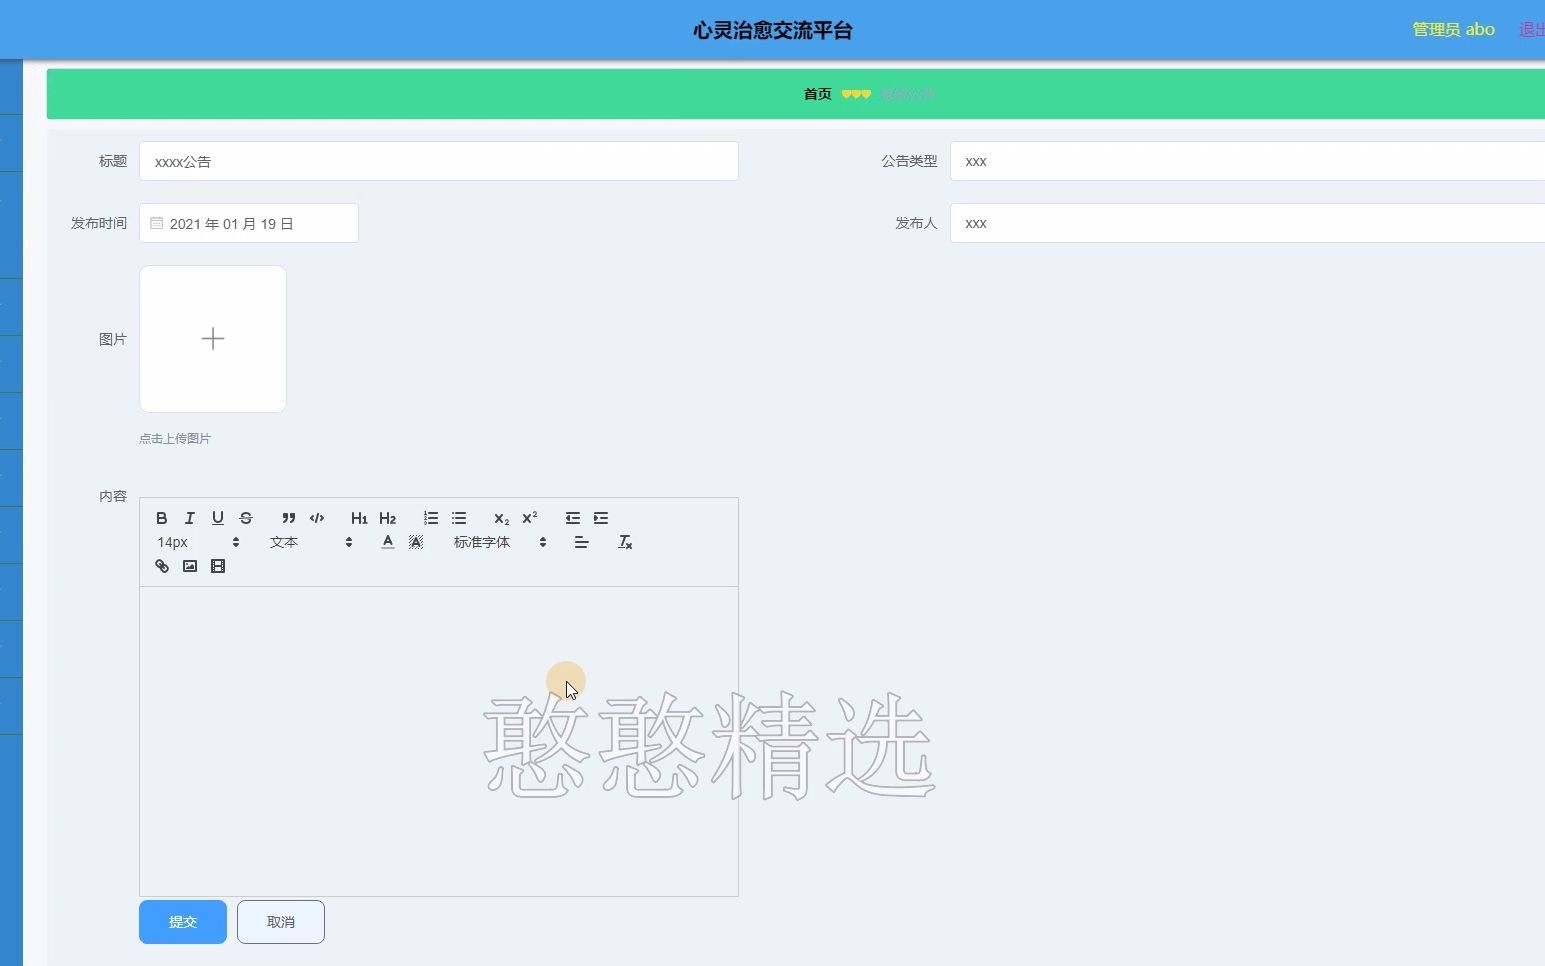Screen dimensions: 1545x966
Task: Click the calendar icon in date field
Action: (157, 223)
